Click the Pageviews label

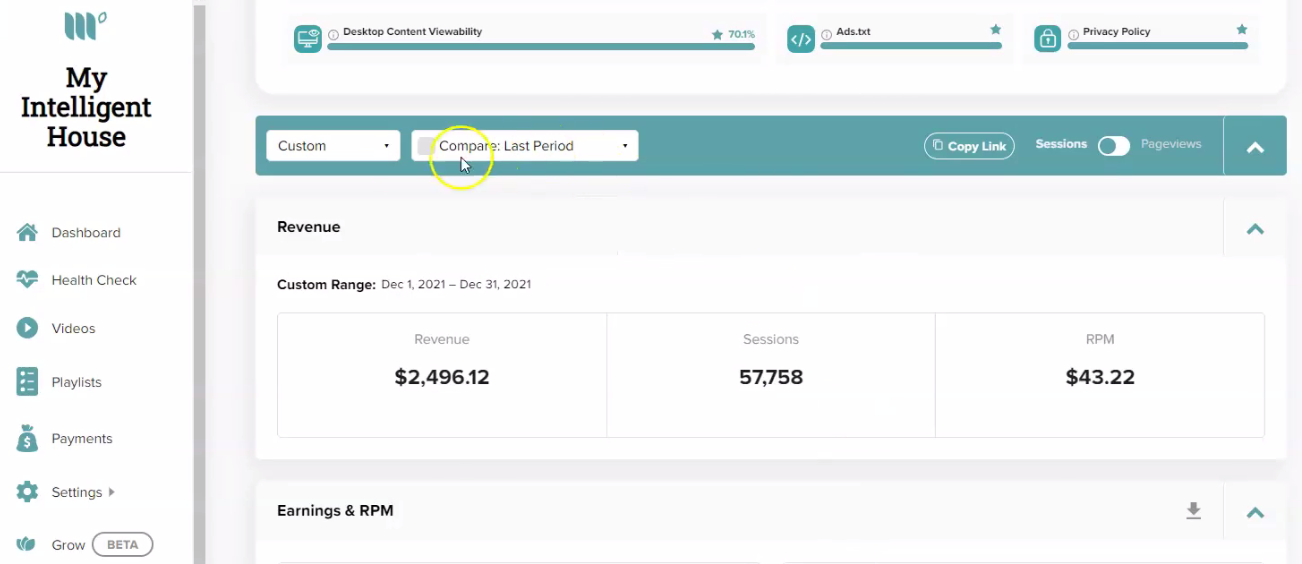click(x=1171, y=144)
